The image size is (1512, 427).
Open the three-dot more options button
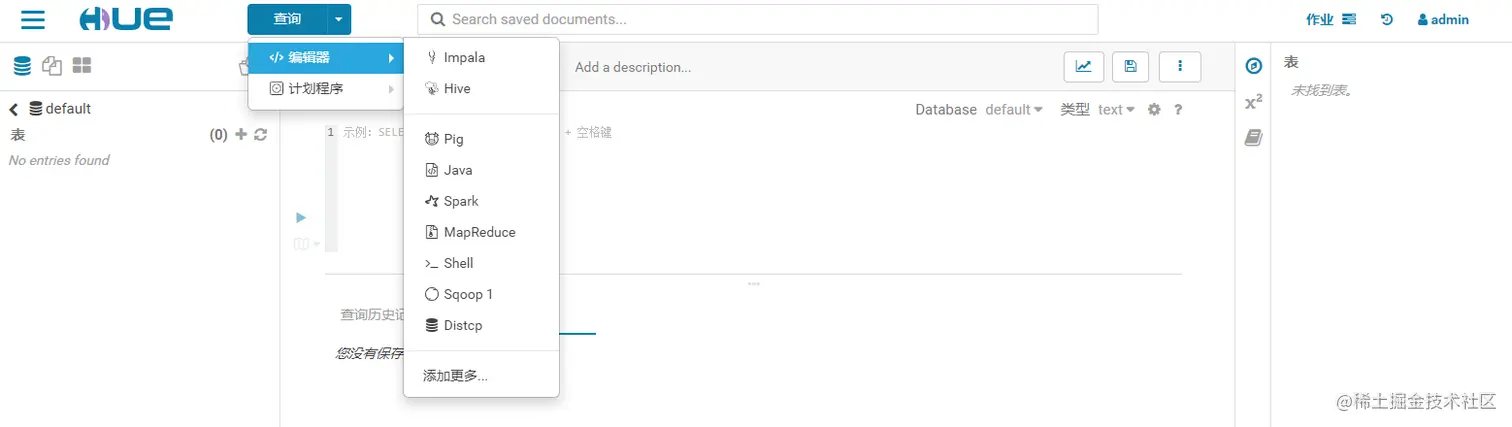click(1180, 66)
